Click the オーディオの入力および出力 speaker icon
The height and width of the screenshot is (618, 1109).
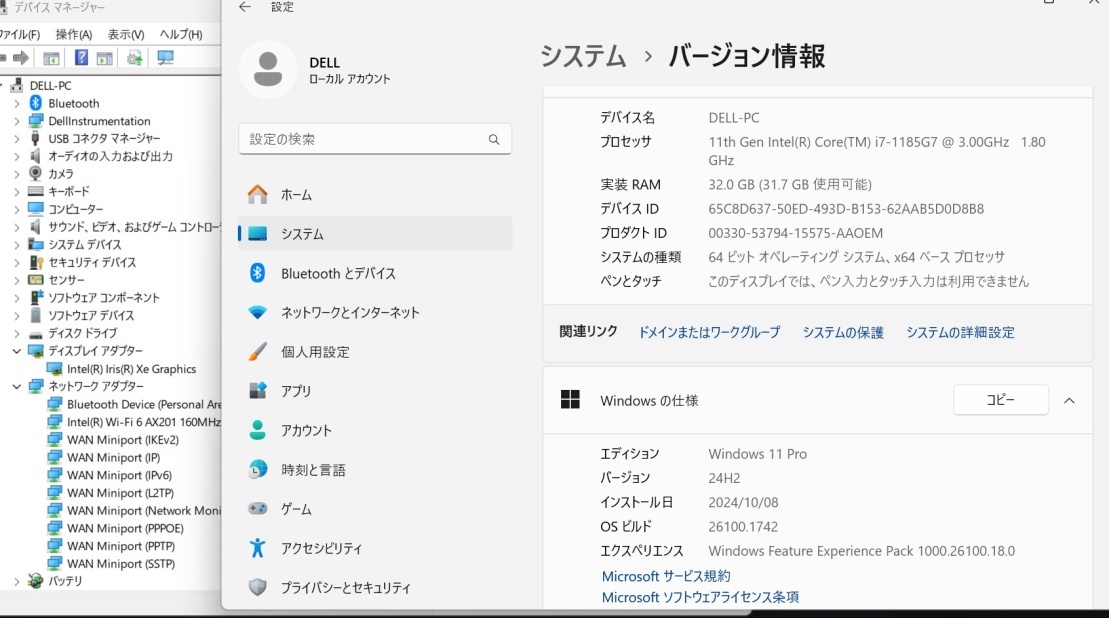coord(35,156)
